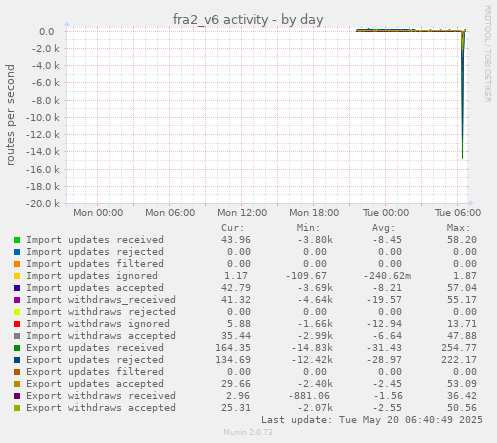Click the 'Import updates filtered' legend label
The height and width of the screenshot is (443, 497).
pos(95,264)
